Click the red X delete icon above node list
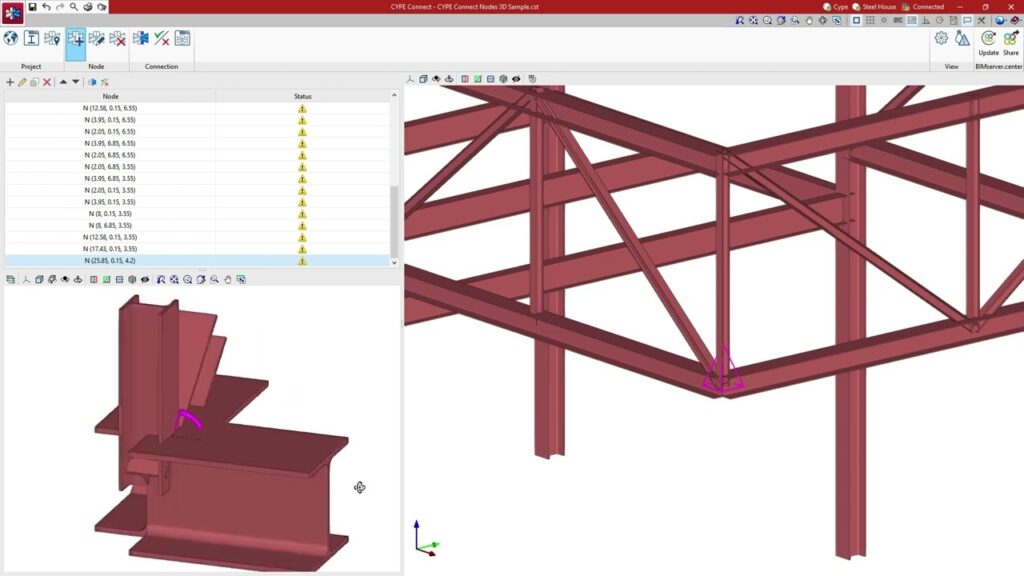The height and width of the screenshot is (576, 1024). [x=47, y=82]
